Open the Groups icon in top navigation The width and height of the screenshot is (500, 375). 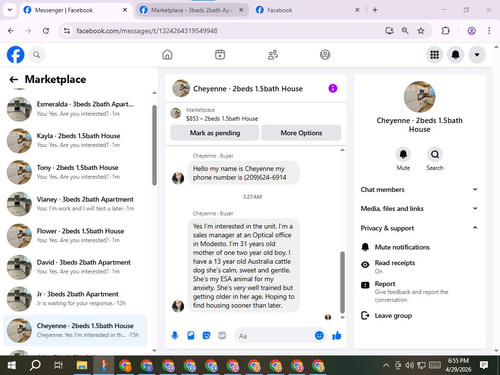325,54
